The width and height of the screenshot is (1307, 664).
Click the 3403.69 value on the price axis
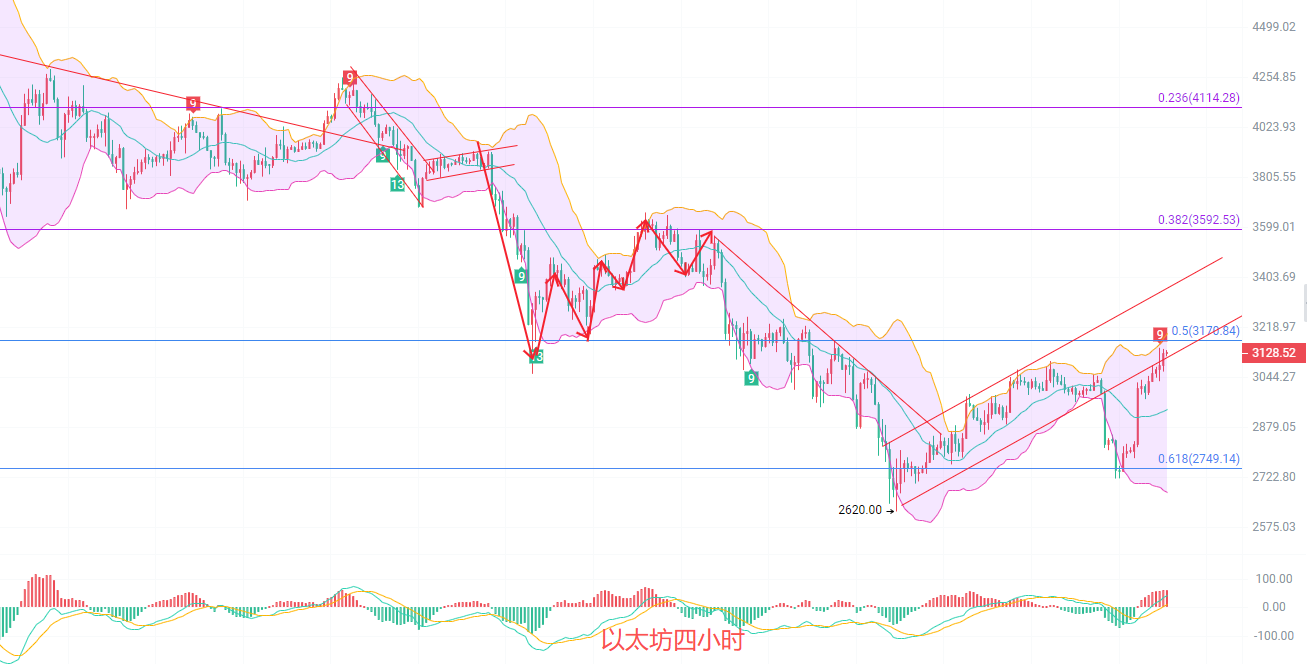point(1273,277)
